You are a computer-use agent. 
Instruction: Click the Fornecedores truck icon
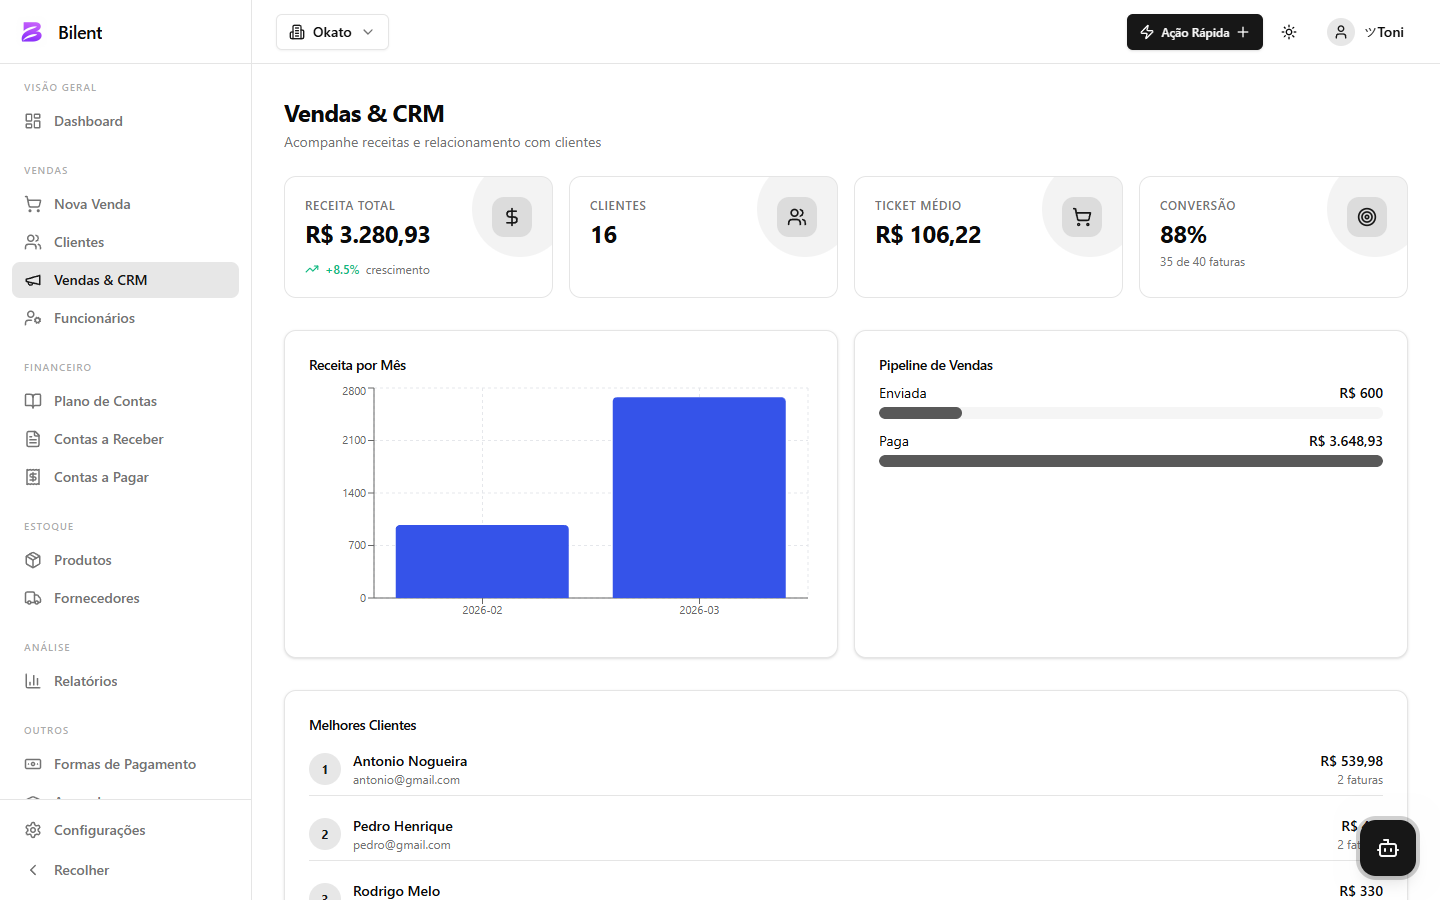point(33,598)
